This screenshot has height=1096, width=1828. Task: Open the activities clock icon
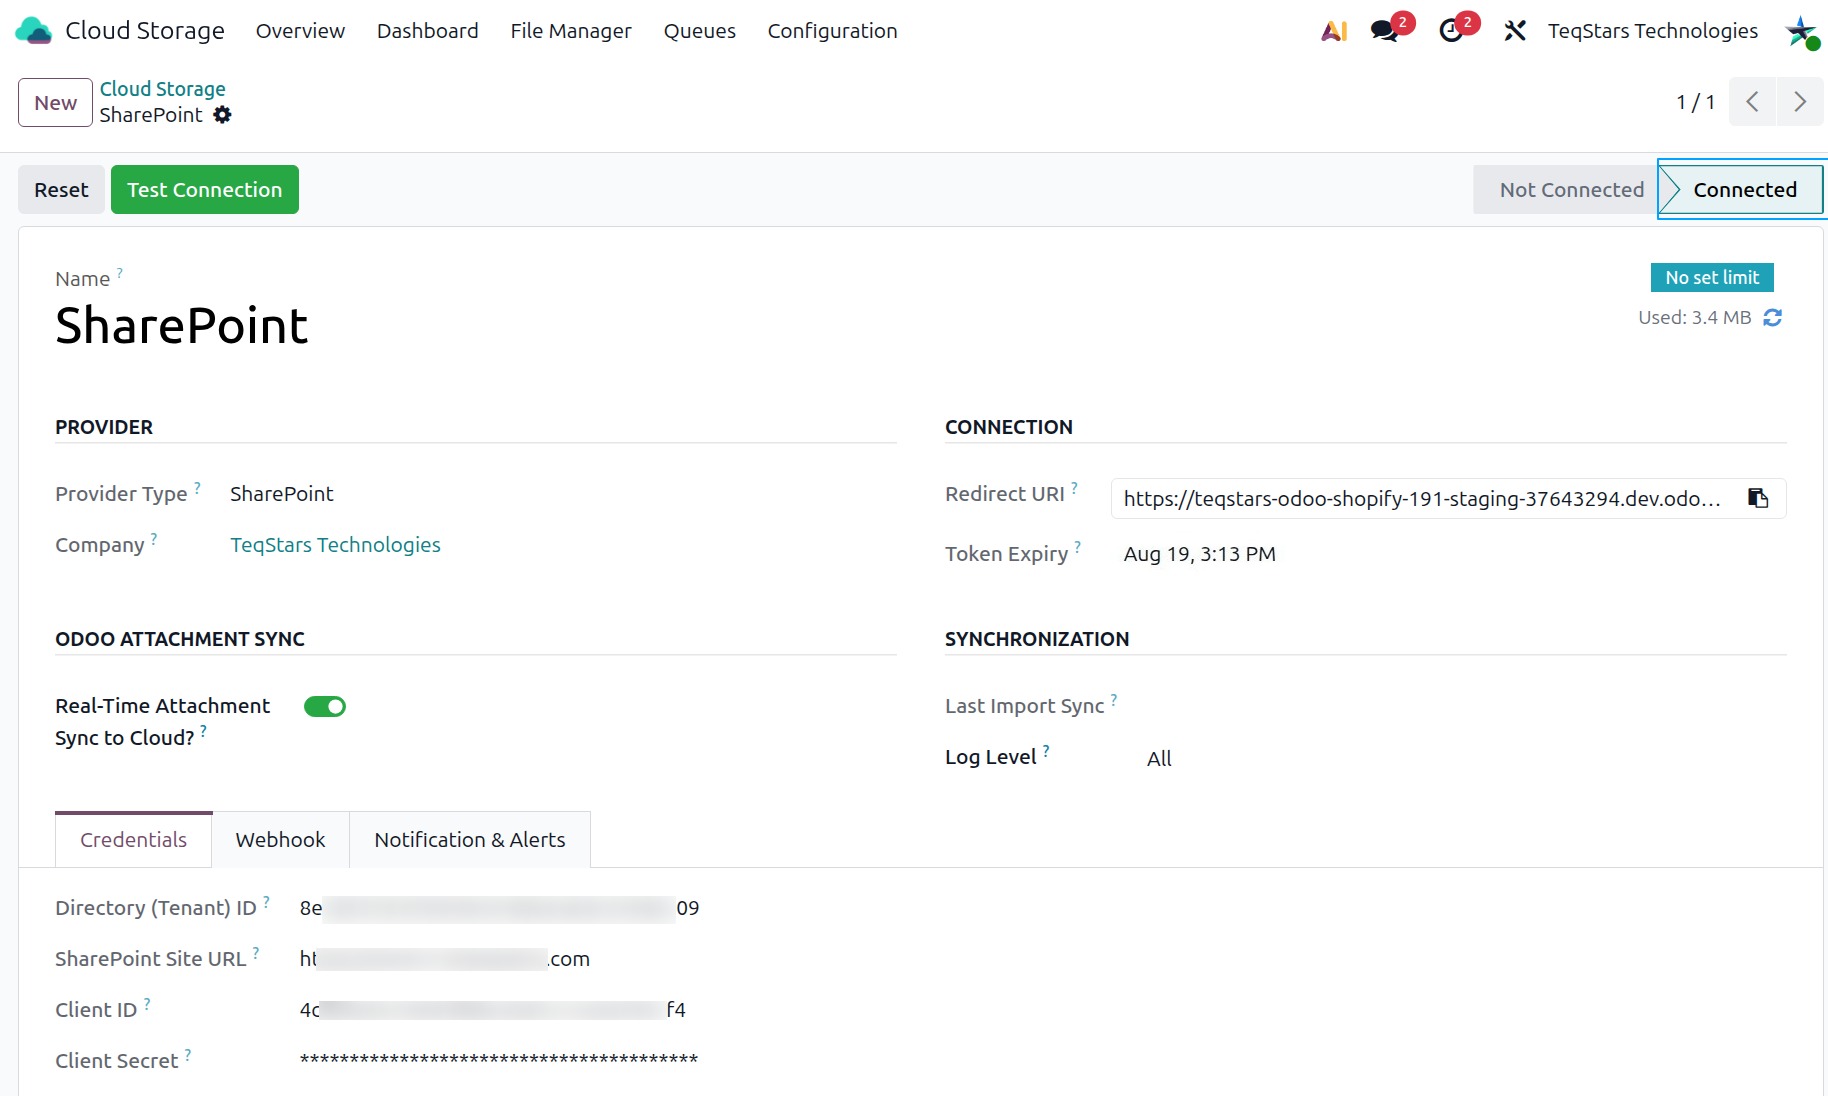click(x=1451, y=31)
